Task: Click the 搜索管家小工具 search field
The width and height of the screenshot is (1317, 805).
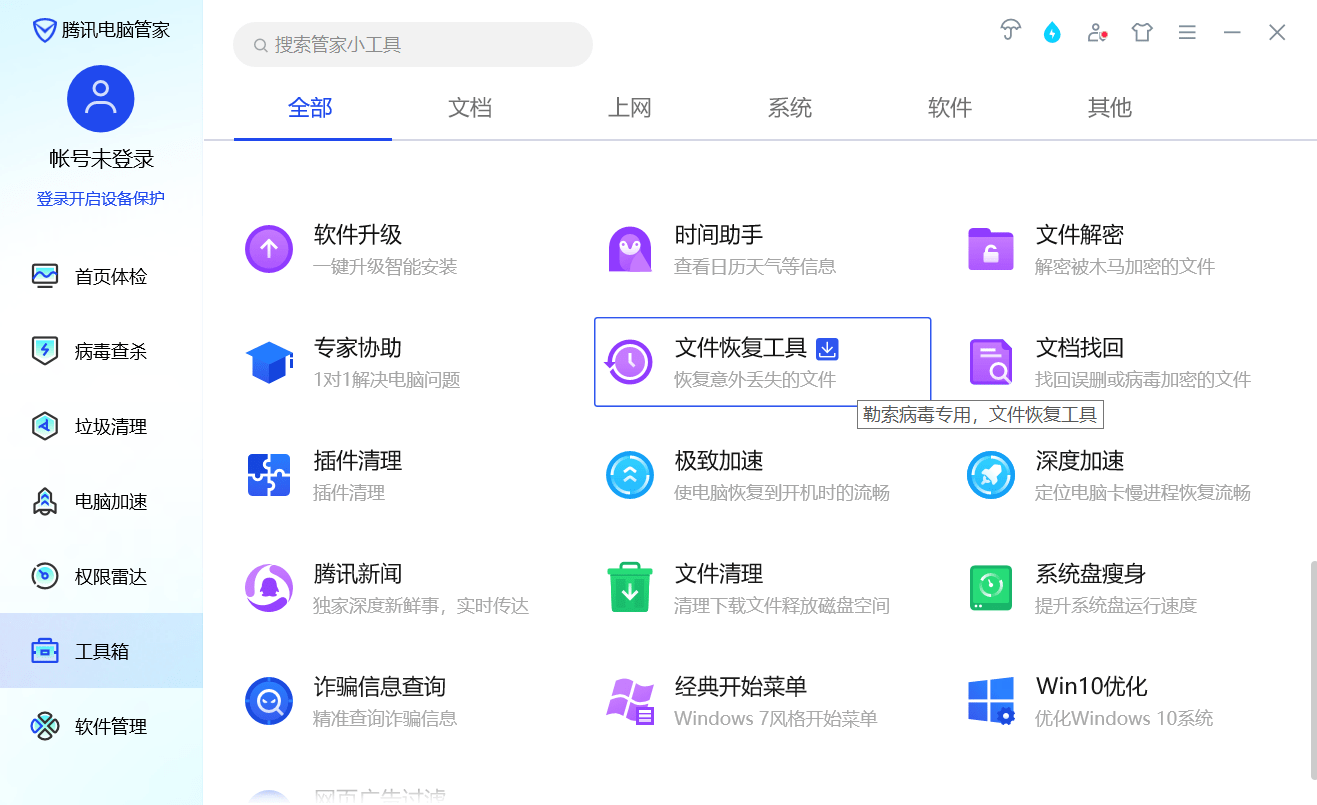Action: coord(413,45)
